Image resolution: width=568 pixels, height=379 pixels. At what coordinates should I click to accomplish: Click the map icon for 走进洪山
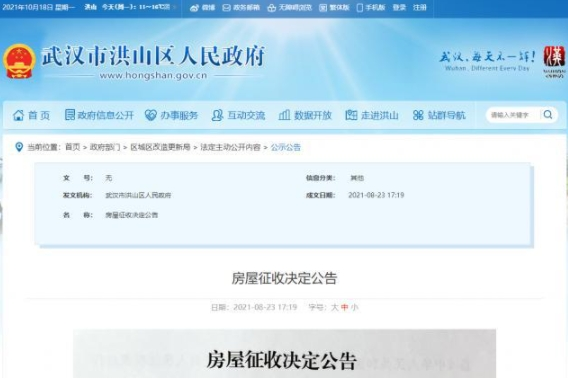point(351,115)
